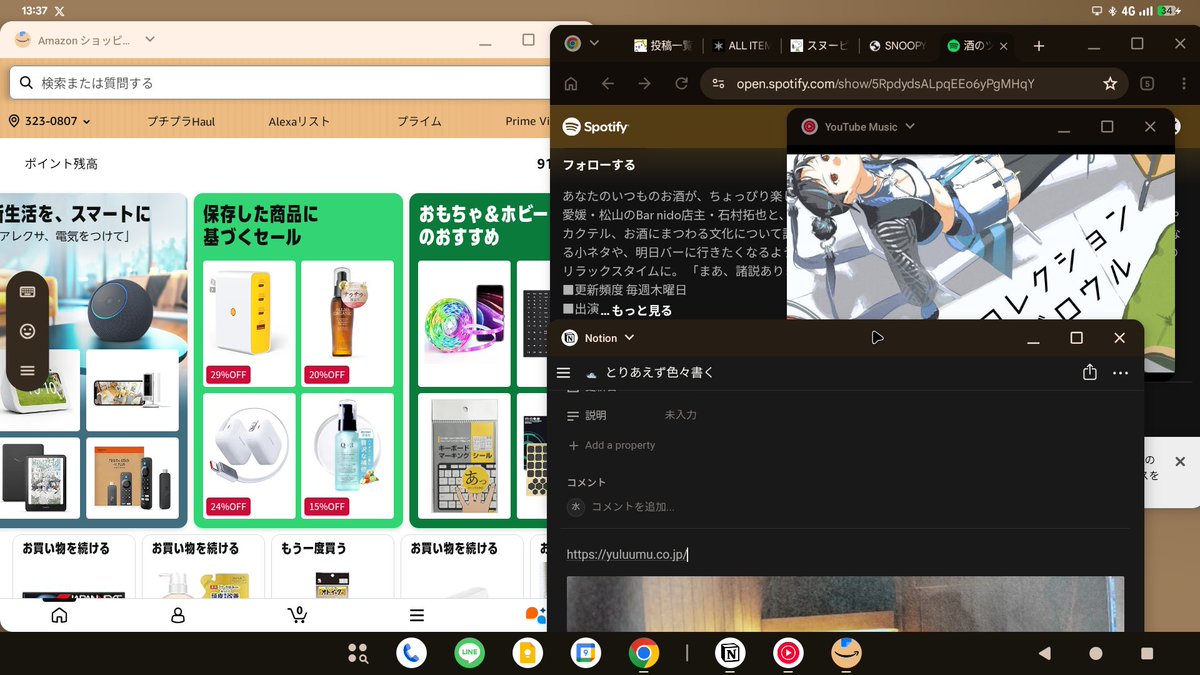Open the Phone app in taskbar
The width and height of the screenshot is (1200, 675).
(411, 653)
